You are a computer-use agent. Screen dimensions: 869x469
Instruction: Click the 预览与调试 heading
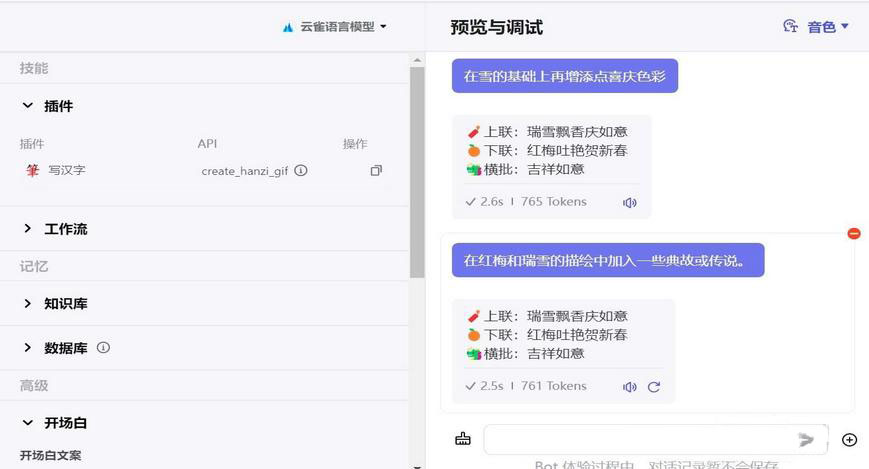[x=497, y=27]
